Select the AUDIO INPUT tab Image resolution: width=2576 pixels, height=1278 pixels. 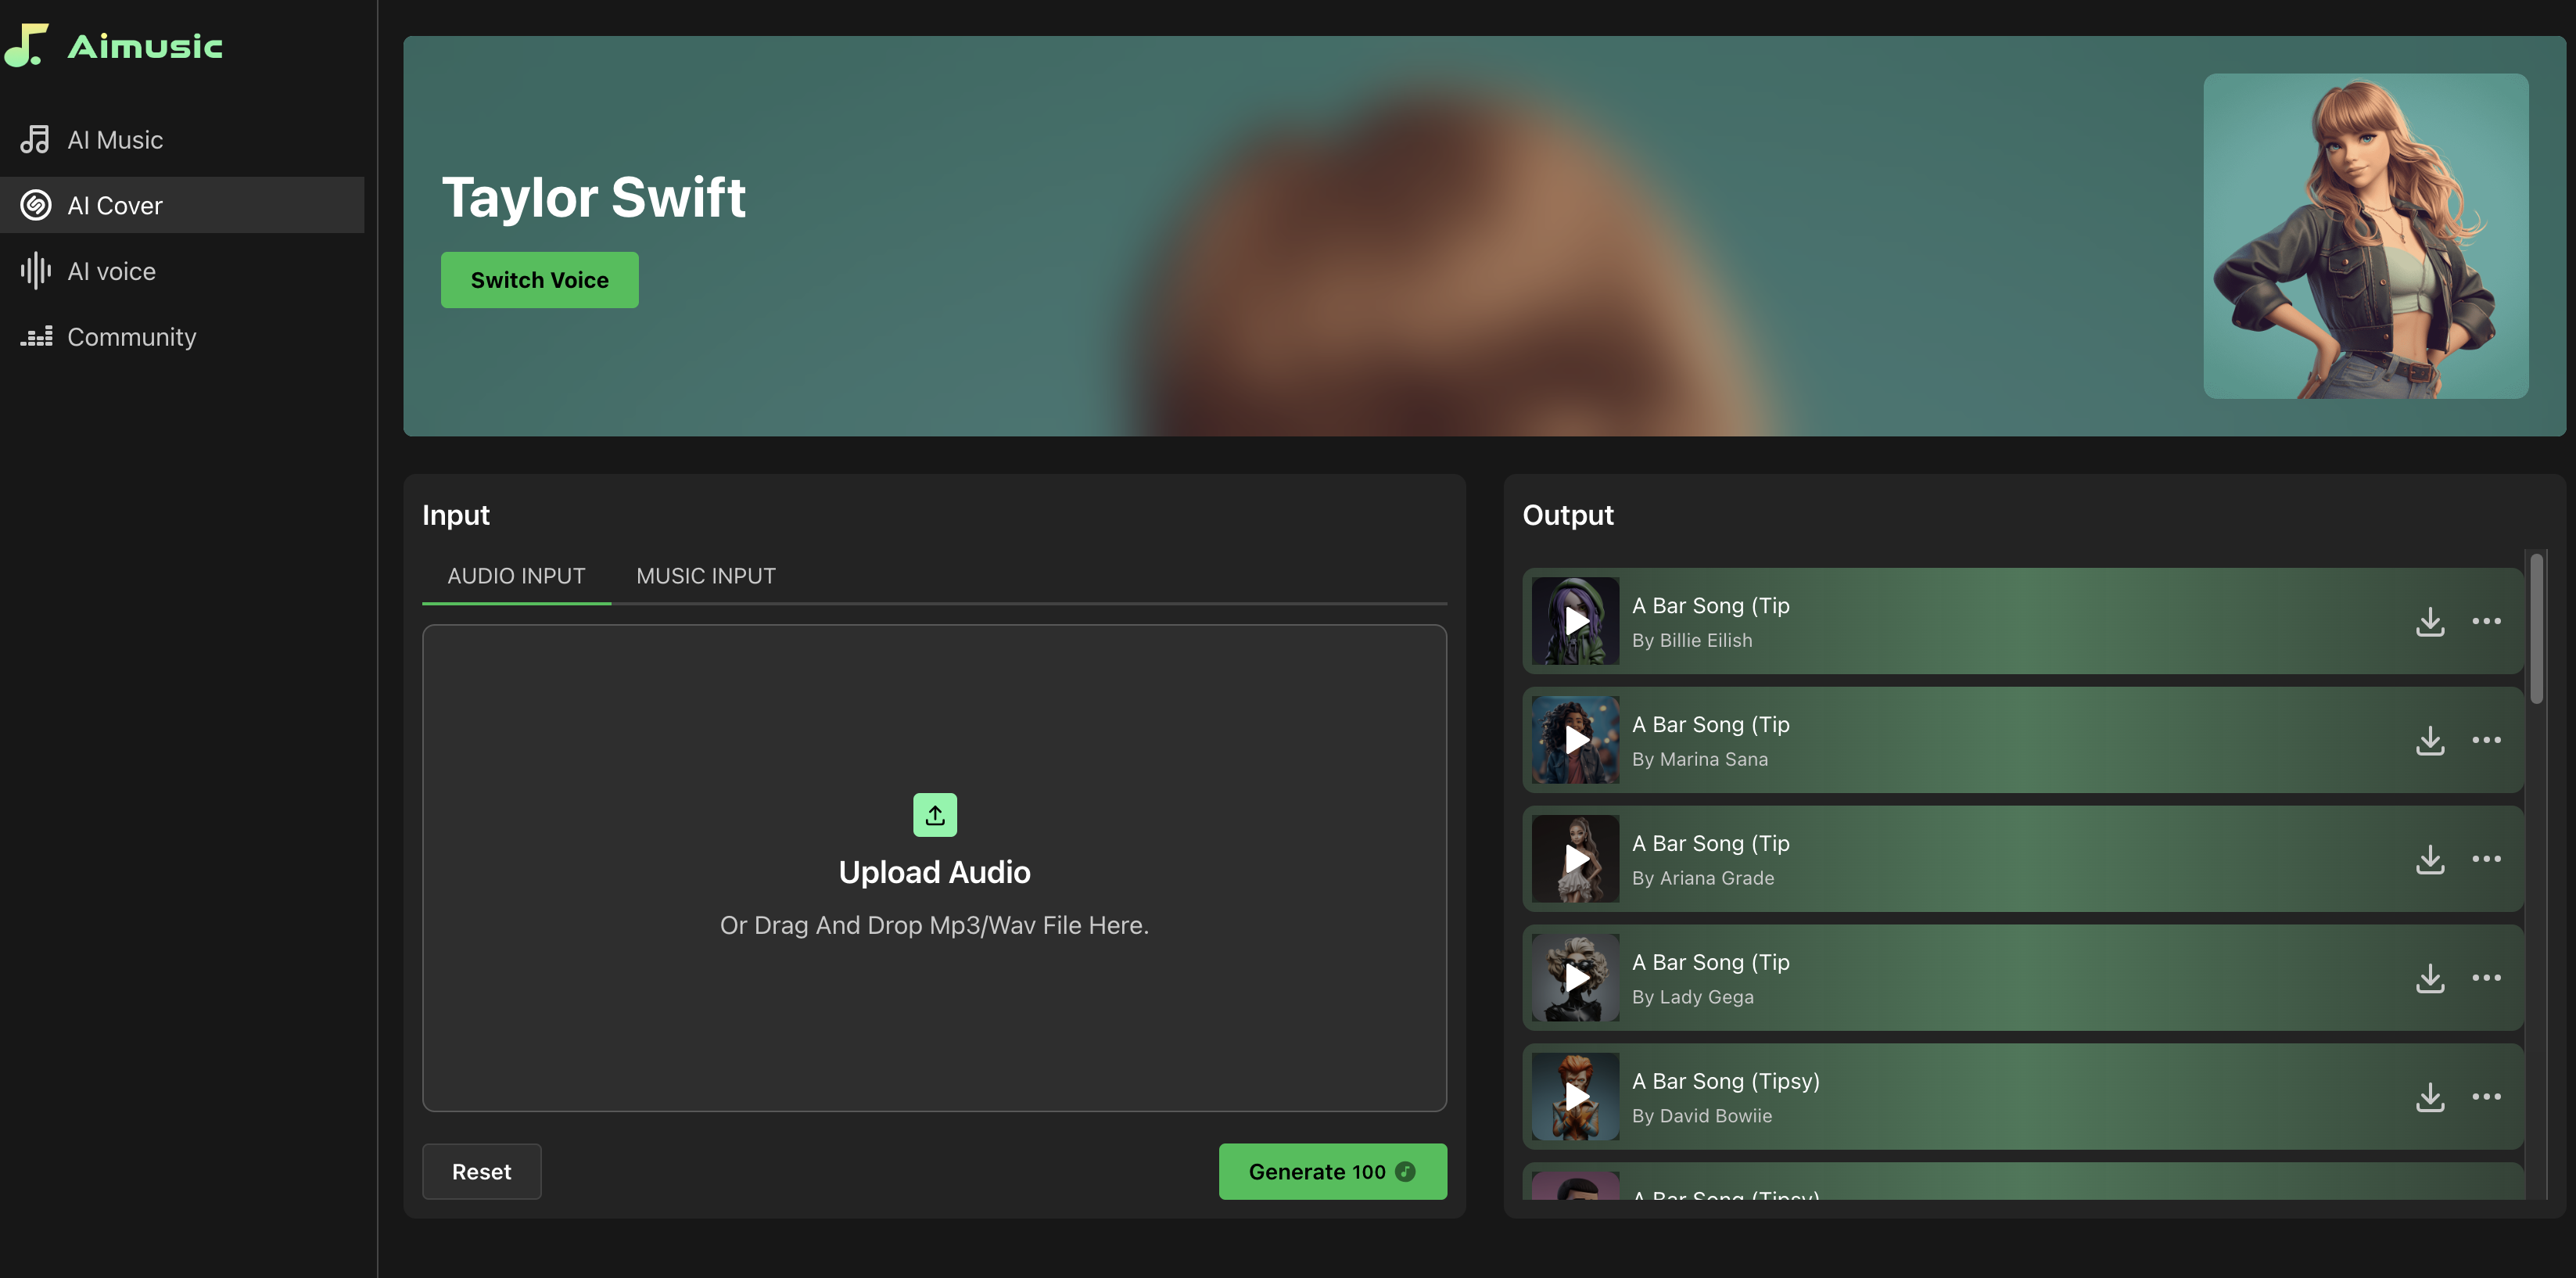(516, 576)
